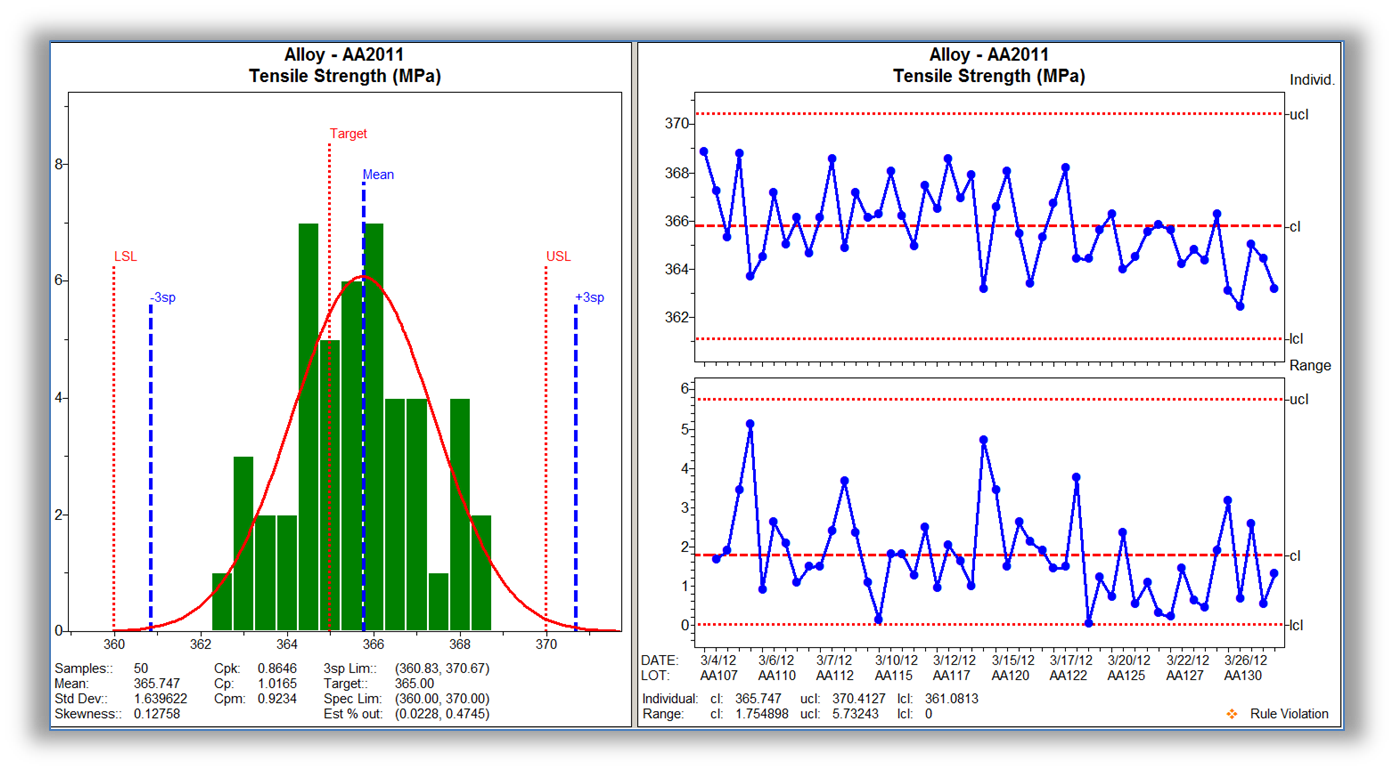Click the AA130 lot label
The width and height of the screenshot is (1394, 771).
pos(1244,676)
